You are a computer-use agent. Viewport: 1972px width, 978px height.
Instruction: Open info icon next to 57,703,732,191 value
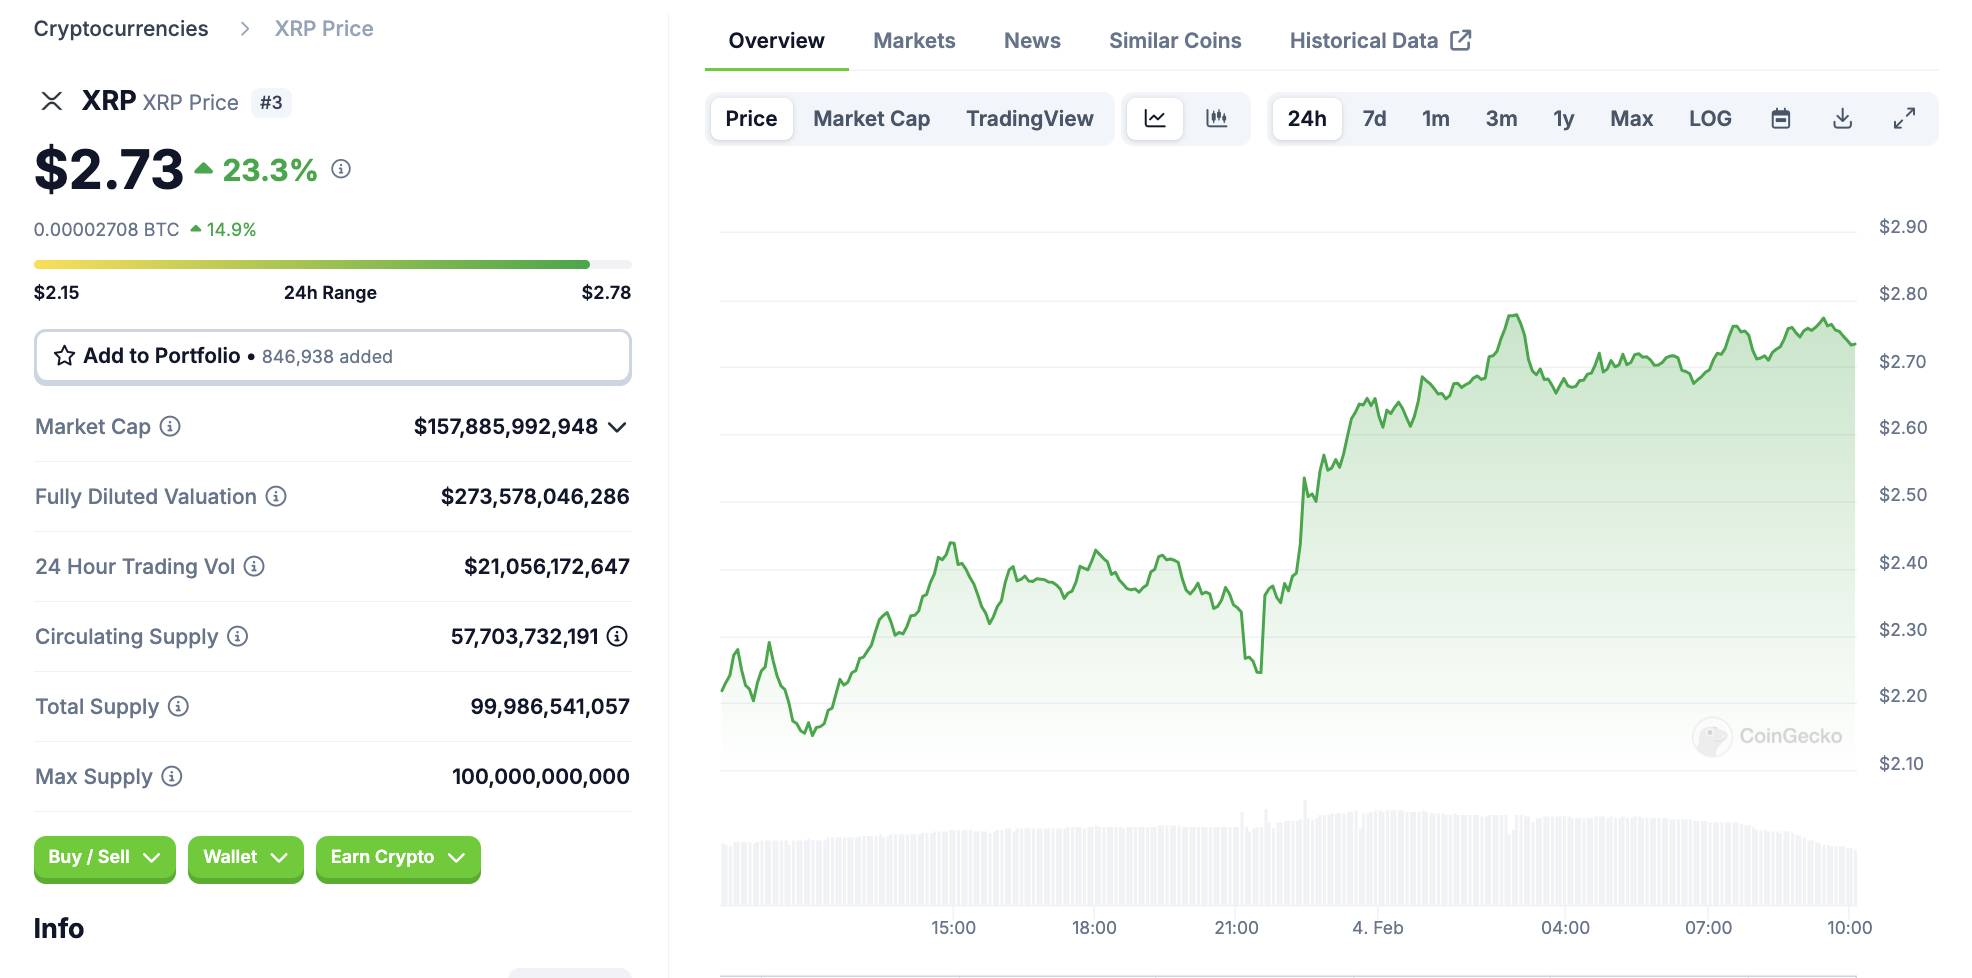tap(618, 636)
